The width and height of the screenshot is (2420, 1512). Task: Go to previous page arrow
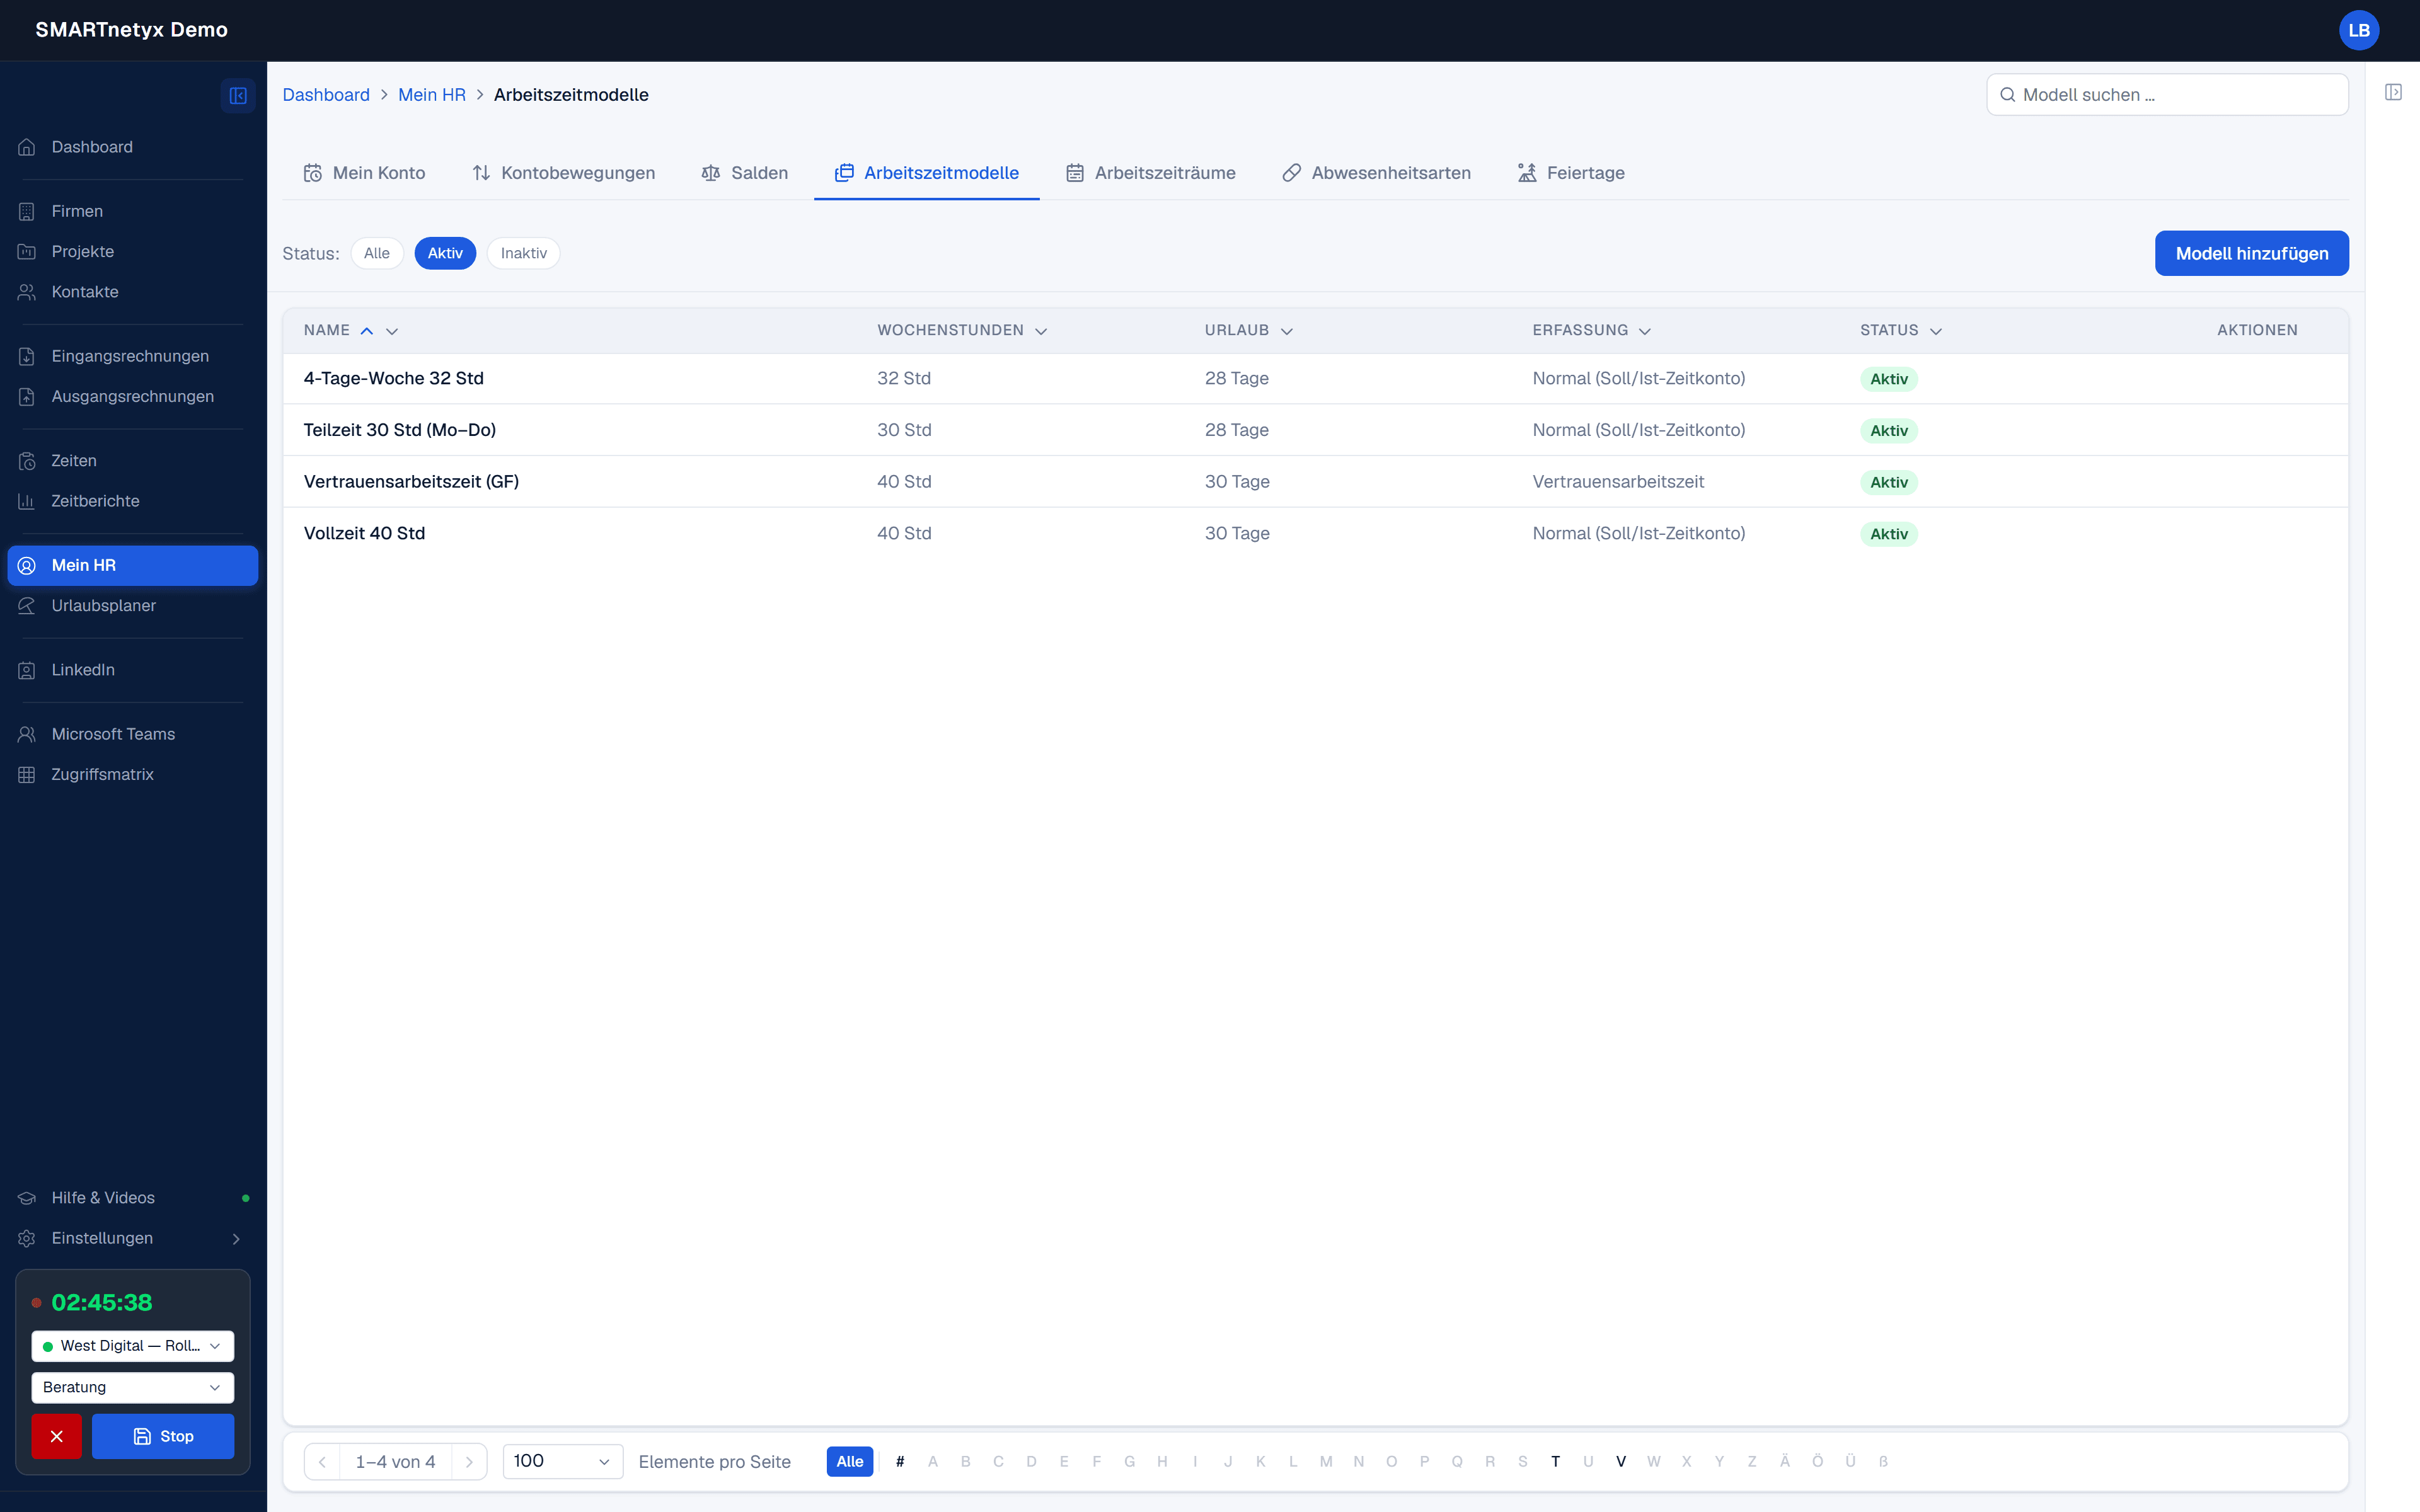(x=322, y=1462)
